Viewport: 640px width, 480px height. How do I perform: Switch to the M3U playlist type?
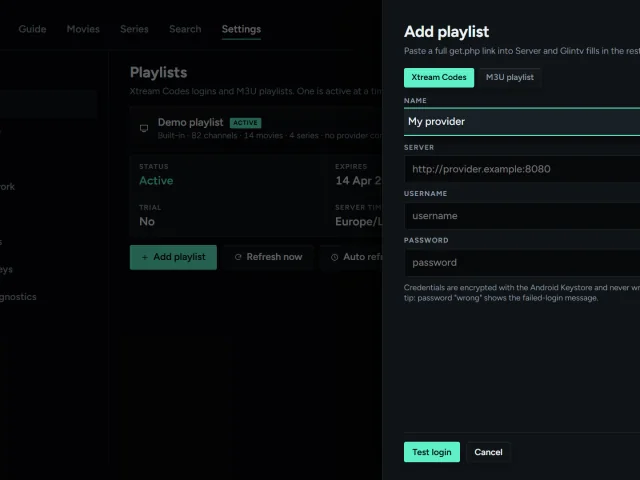(509, 78)
